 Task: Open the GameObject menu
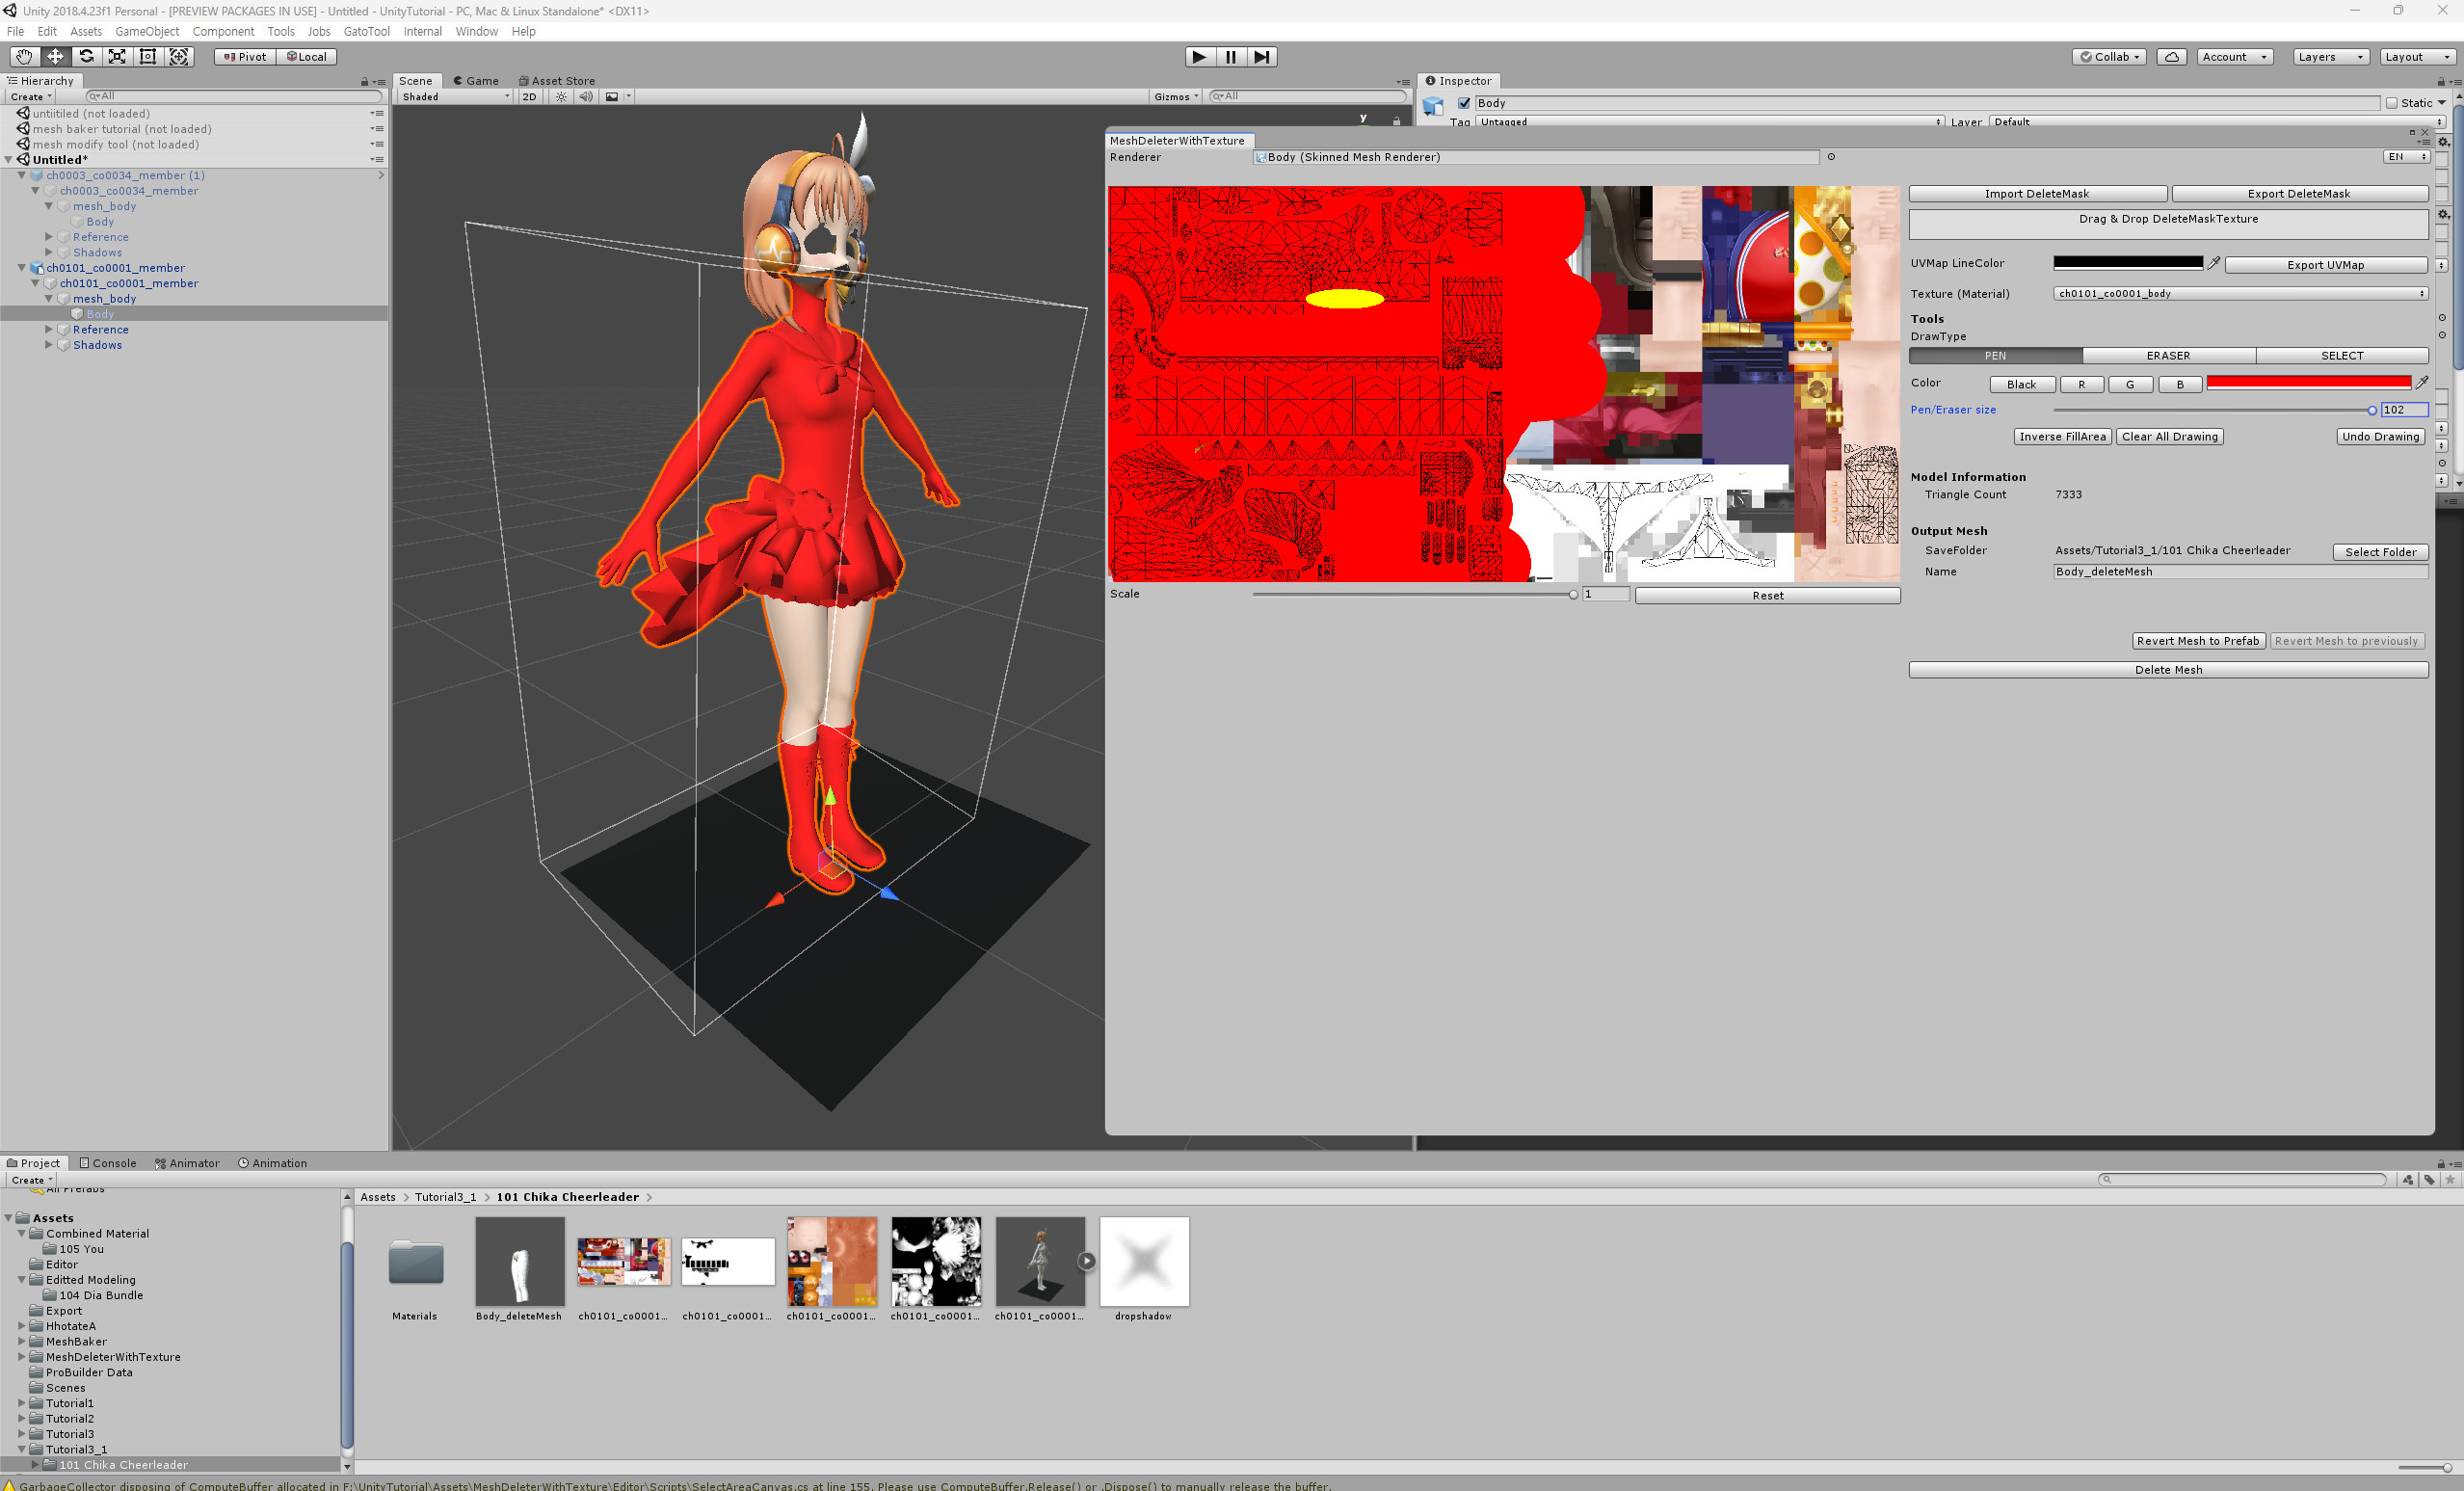(147, 31)
